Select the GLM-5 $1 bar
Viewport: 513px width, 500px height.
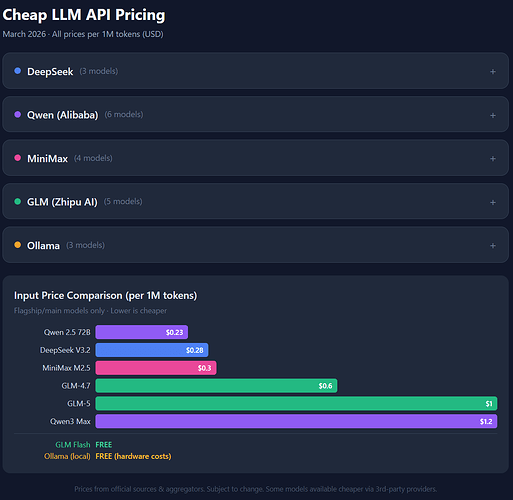[x=296, y=403]
